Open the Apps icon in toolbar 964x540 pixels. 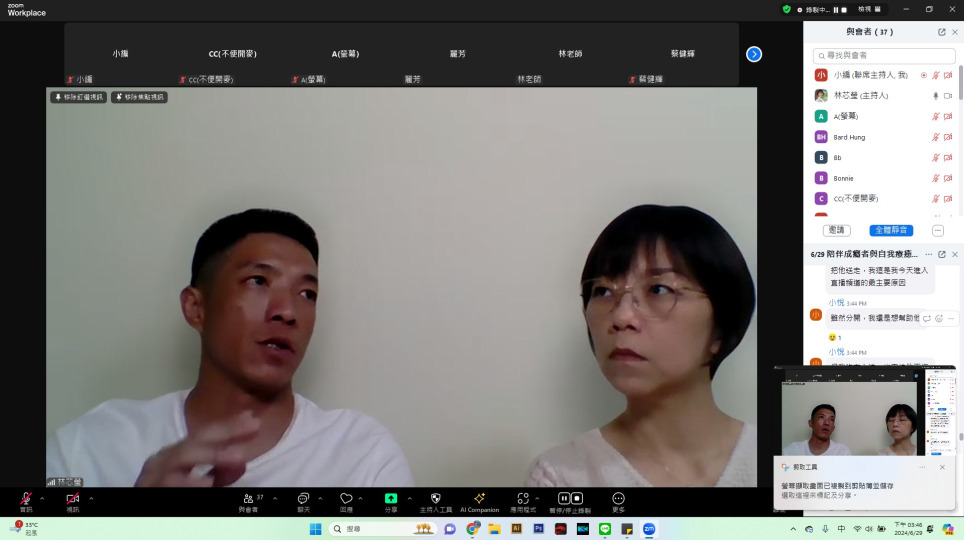pyautogui.click(x=523, y=498)
